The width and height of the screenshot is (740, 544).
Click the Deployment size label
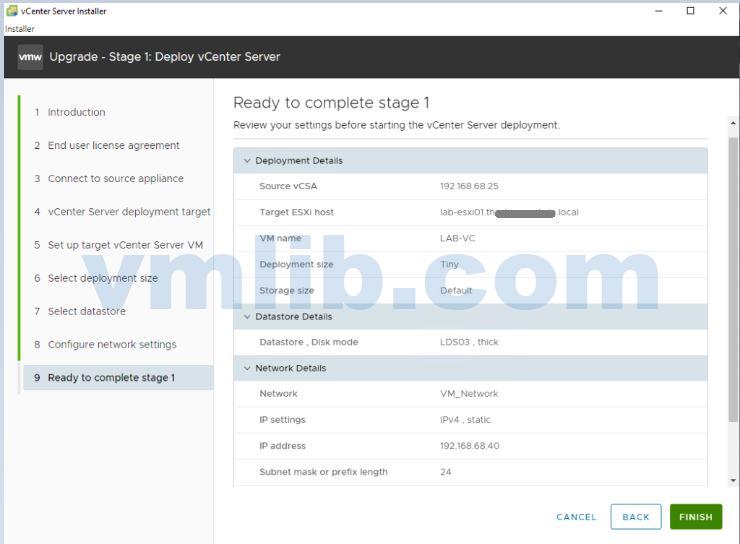pos(296,264)
